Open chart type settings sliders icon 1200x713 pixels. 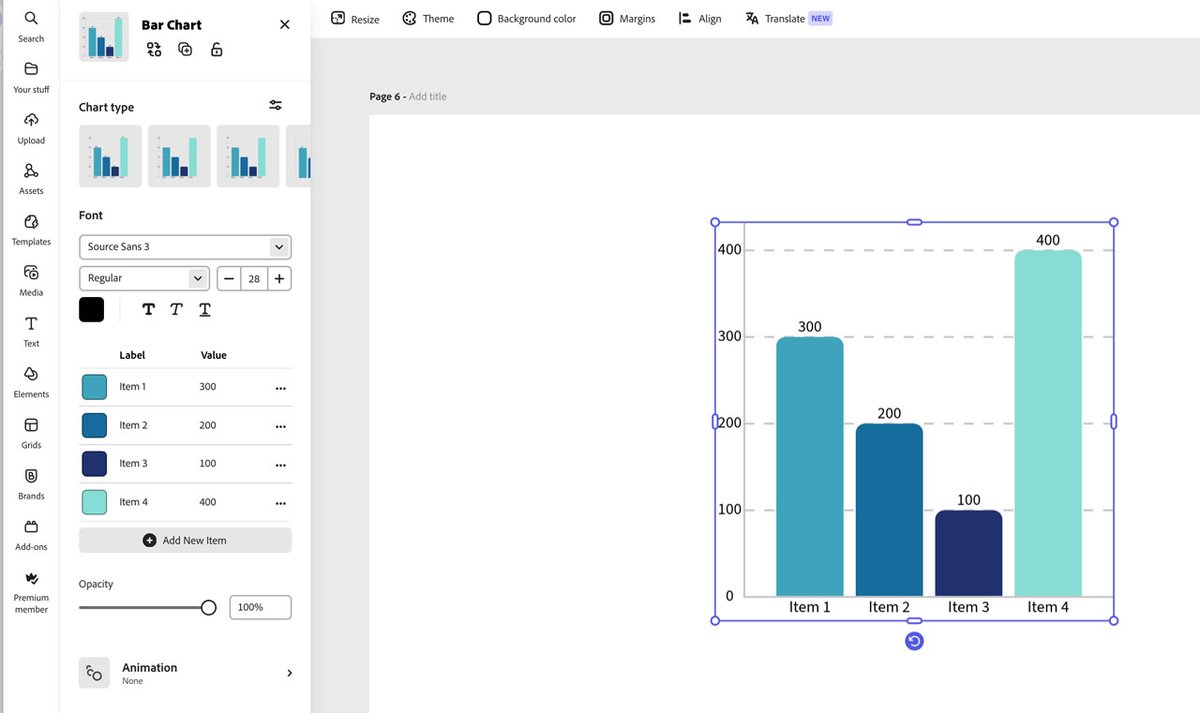[x=276, y=105]
